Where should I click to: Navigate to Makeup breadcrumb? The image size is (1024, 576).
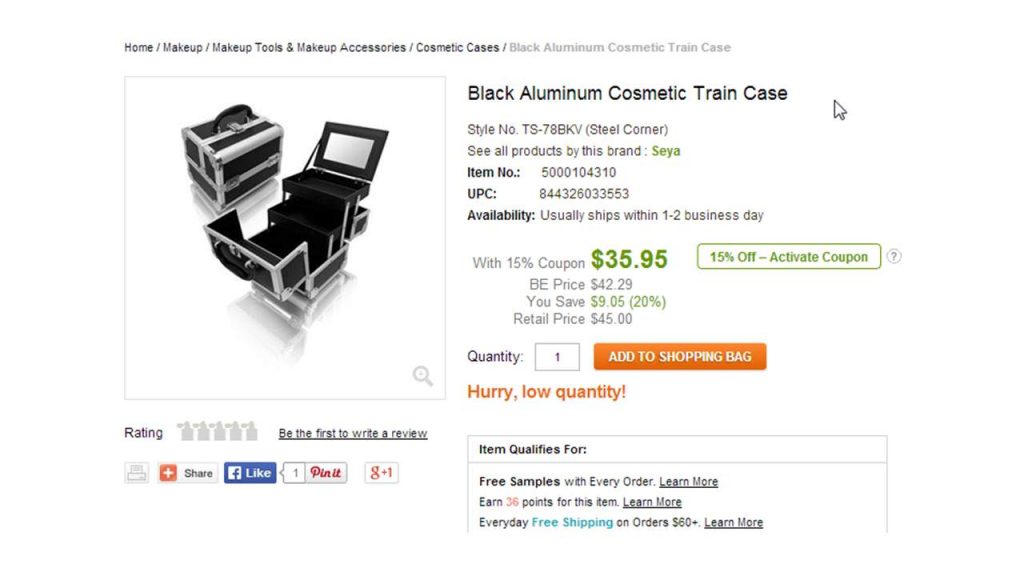[182, 48]
